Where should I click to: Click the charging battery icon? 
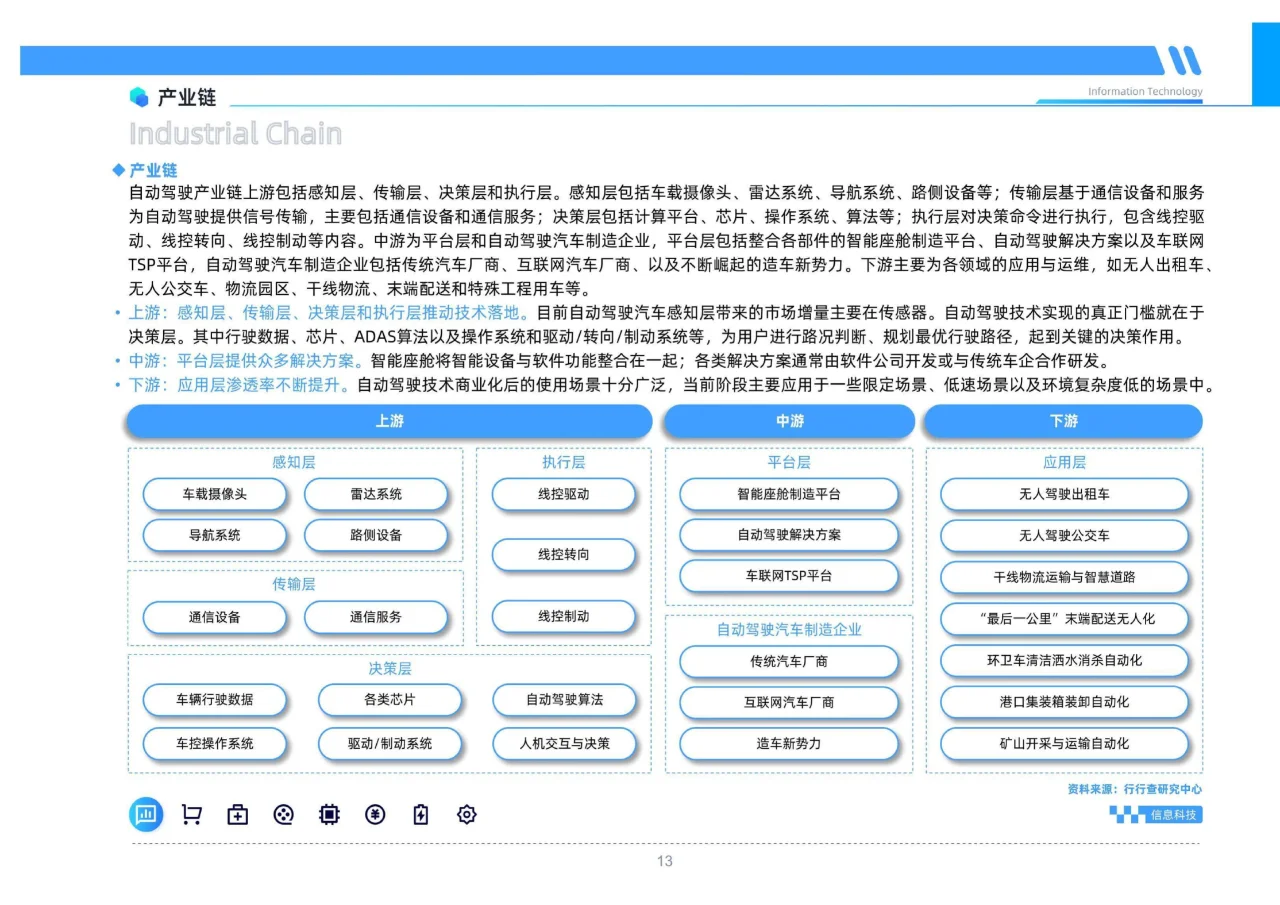pyautogui.click(x=421, y=815)
